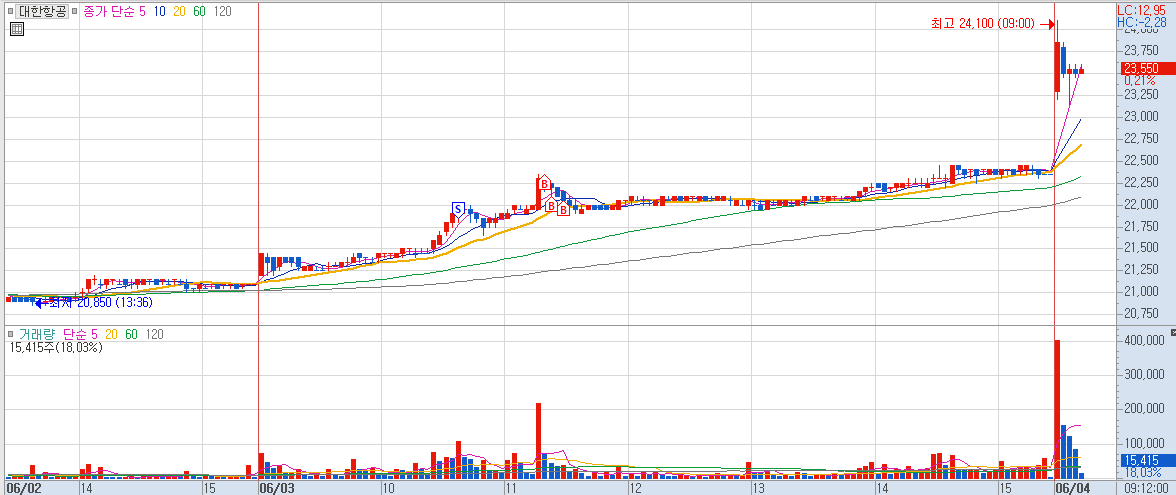Viewport: 1176px width, 495px height.
Task: Select the orange 20 price moving average label
Action: click(181, 11)
